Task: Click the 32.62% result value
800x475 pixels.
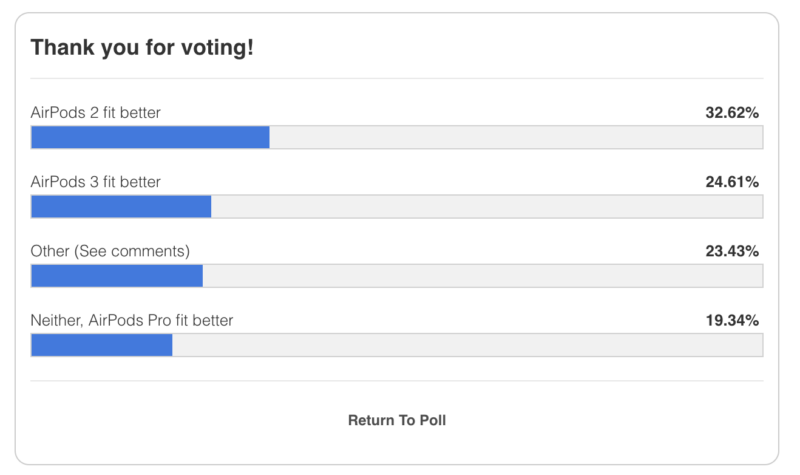Action: tap(732, 113)
